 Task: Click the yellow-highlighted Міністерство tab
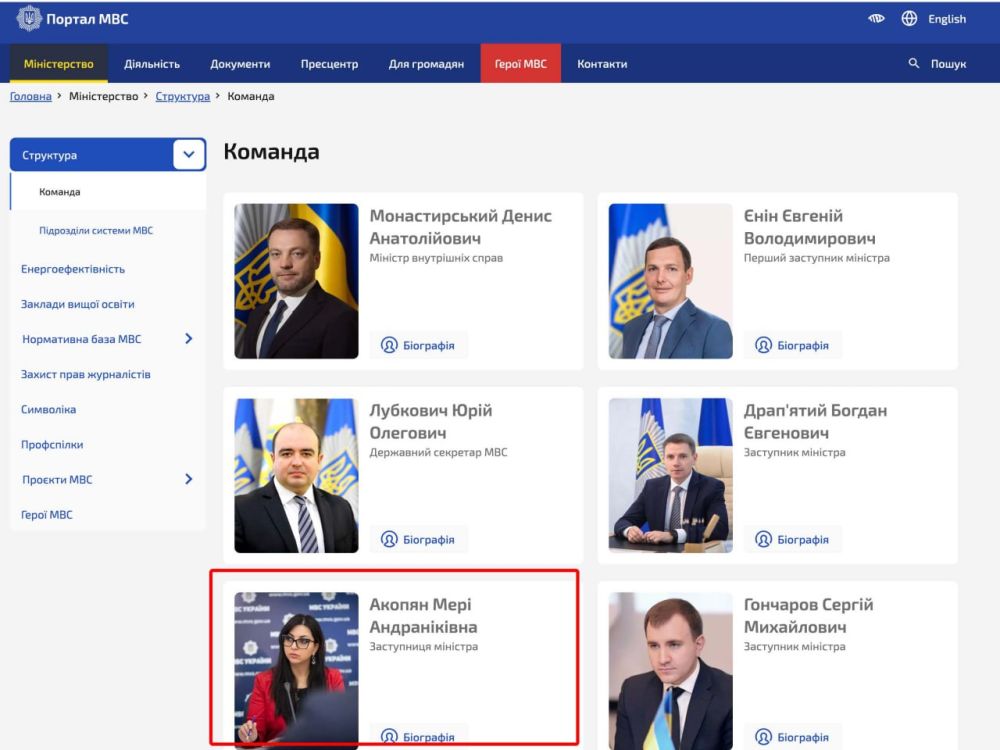click(58, 63)
